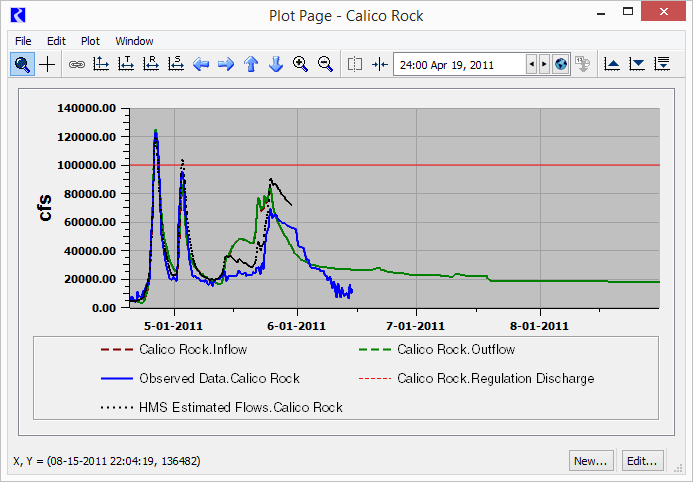The height and width of the screenshot is (482, 693).
Task: Click the down-triangle legend position icon
Action: pyautogui.click(x=637, y=65)
